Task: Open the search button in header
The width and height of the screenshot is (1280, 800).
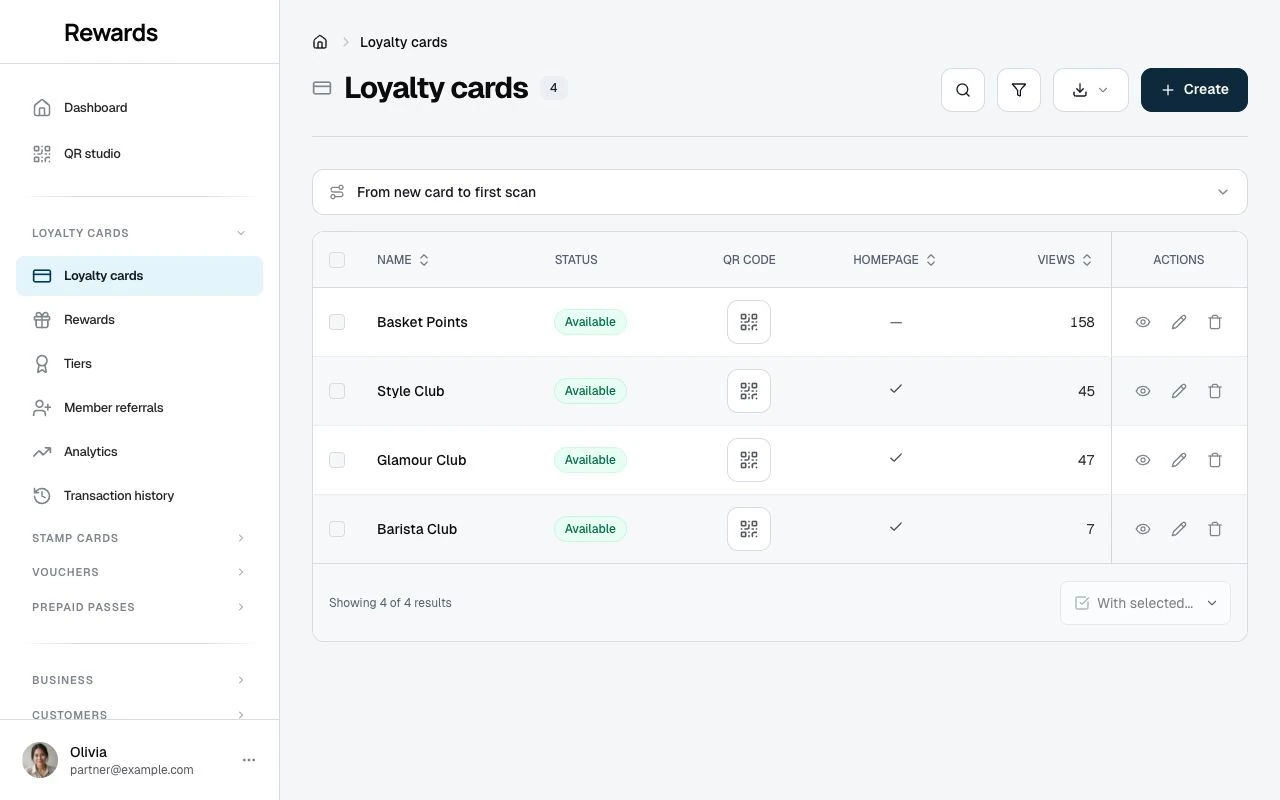Action: coord(963,90)
